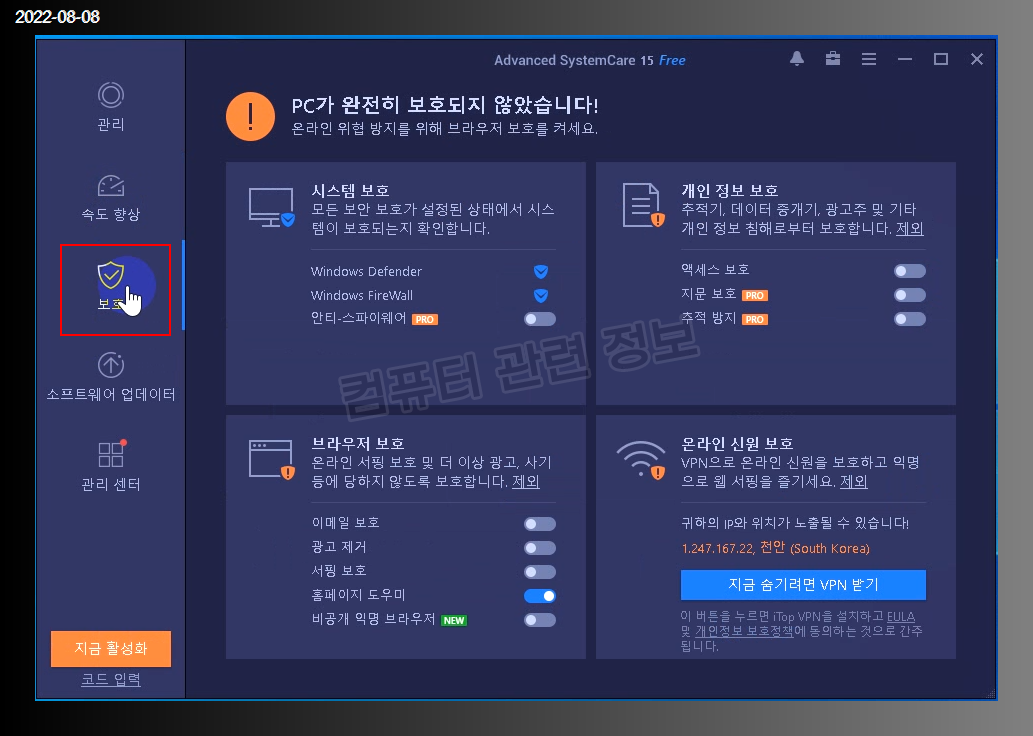Screen dimensions: 1033x736
Task: Click the PRO badge beside 추적 방지
Action: coord(755,320)
